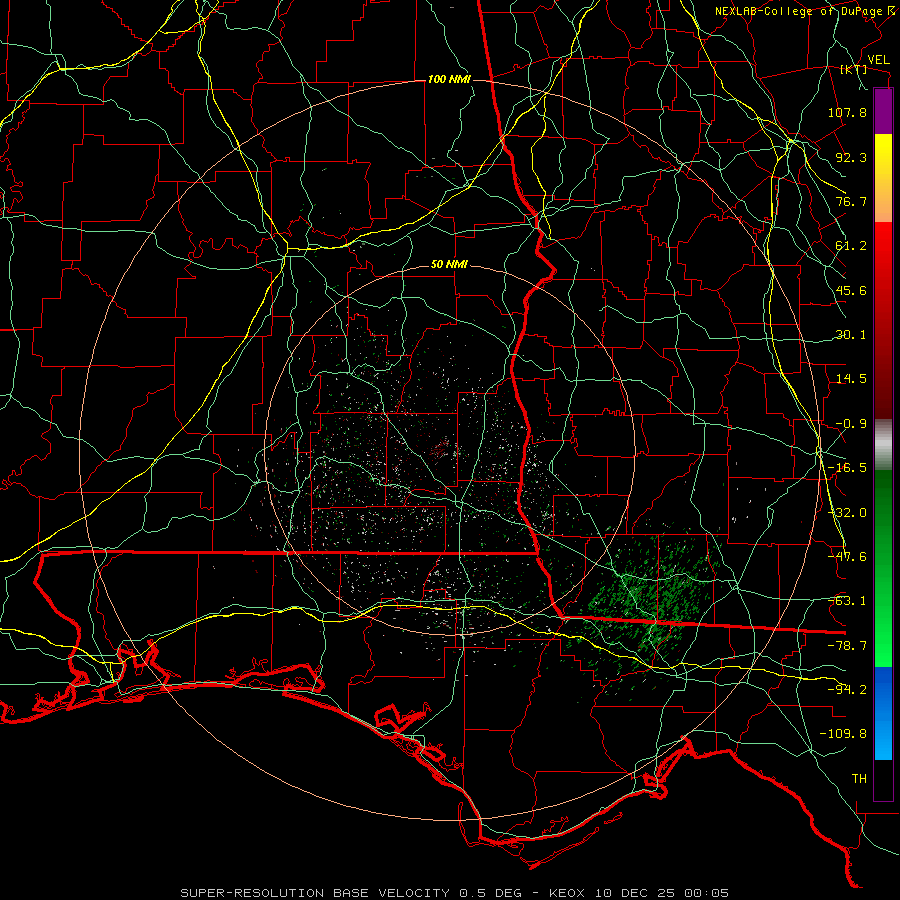The height and width of the screenshot is (900, 900).
Task: Click the 14.5 velocity legend value
Action: point(851,379)
